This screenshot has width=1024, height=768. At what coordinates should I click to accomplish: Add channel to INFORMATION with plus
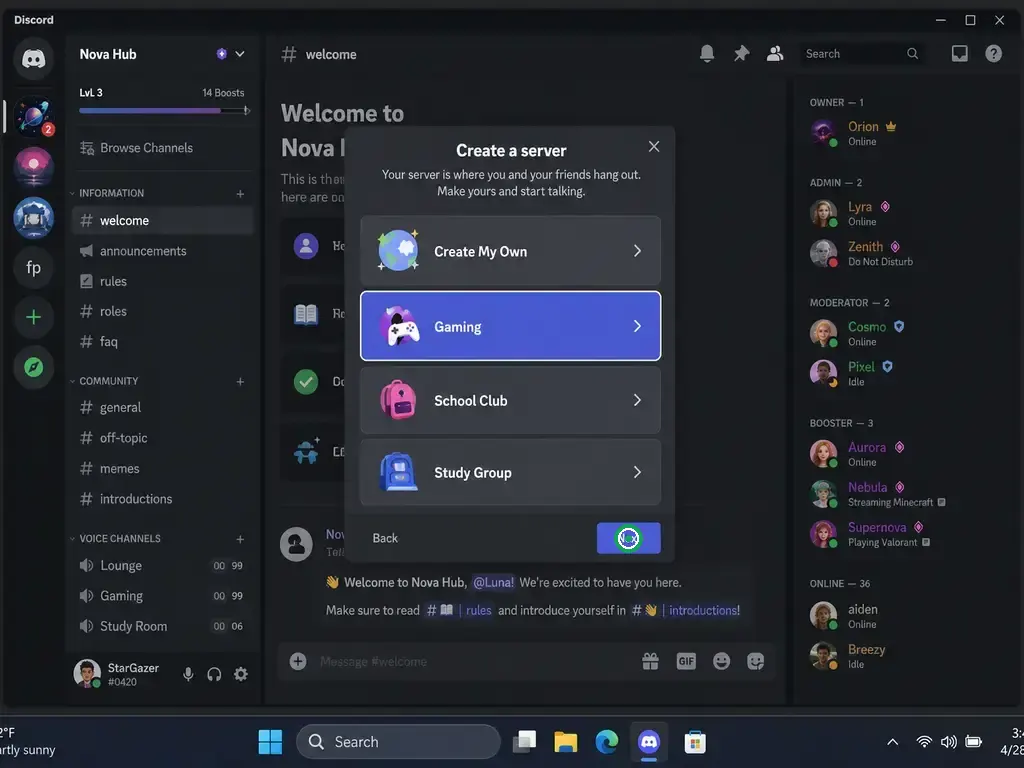tap(240, 194)
